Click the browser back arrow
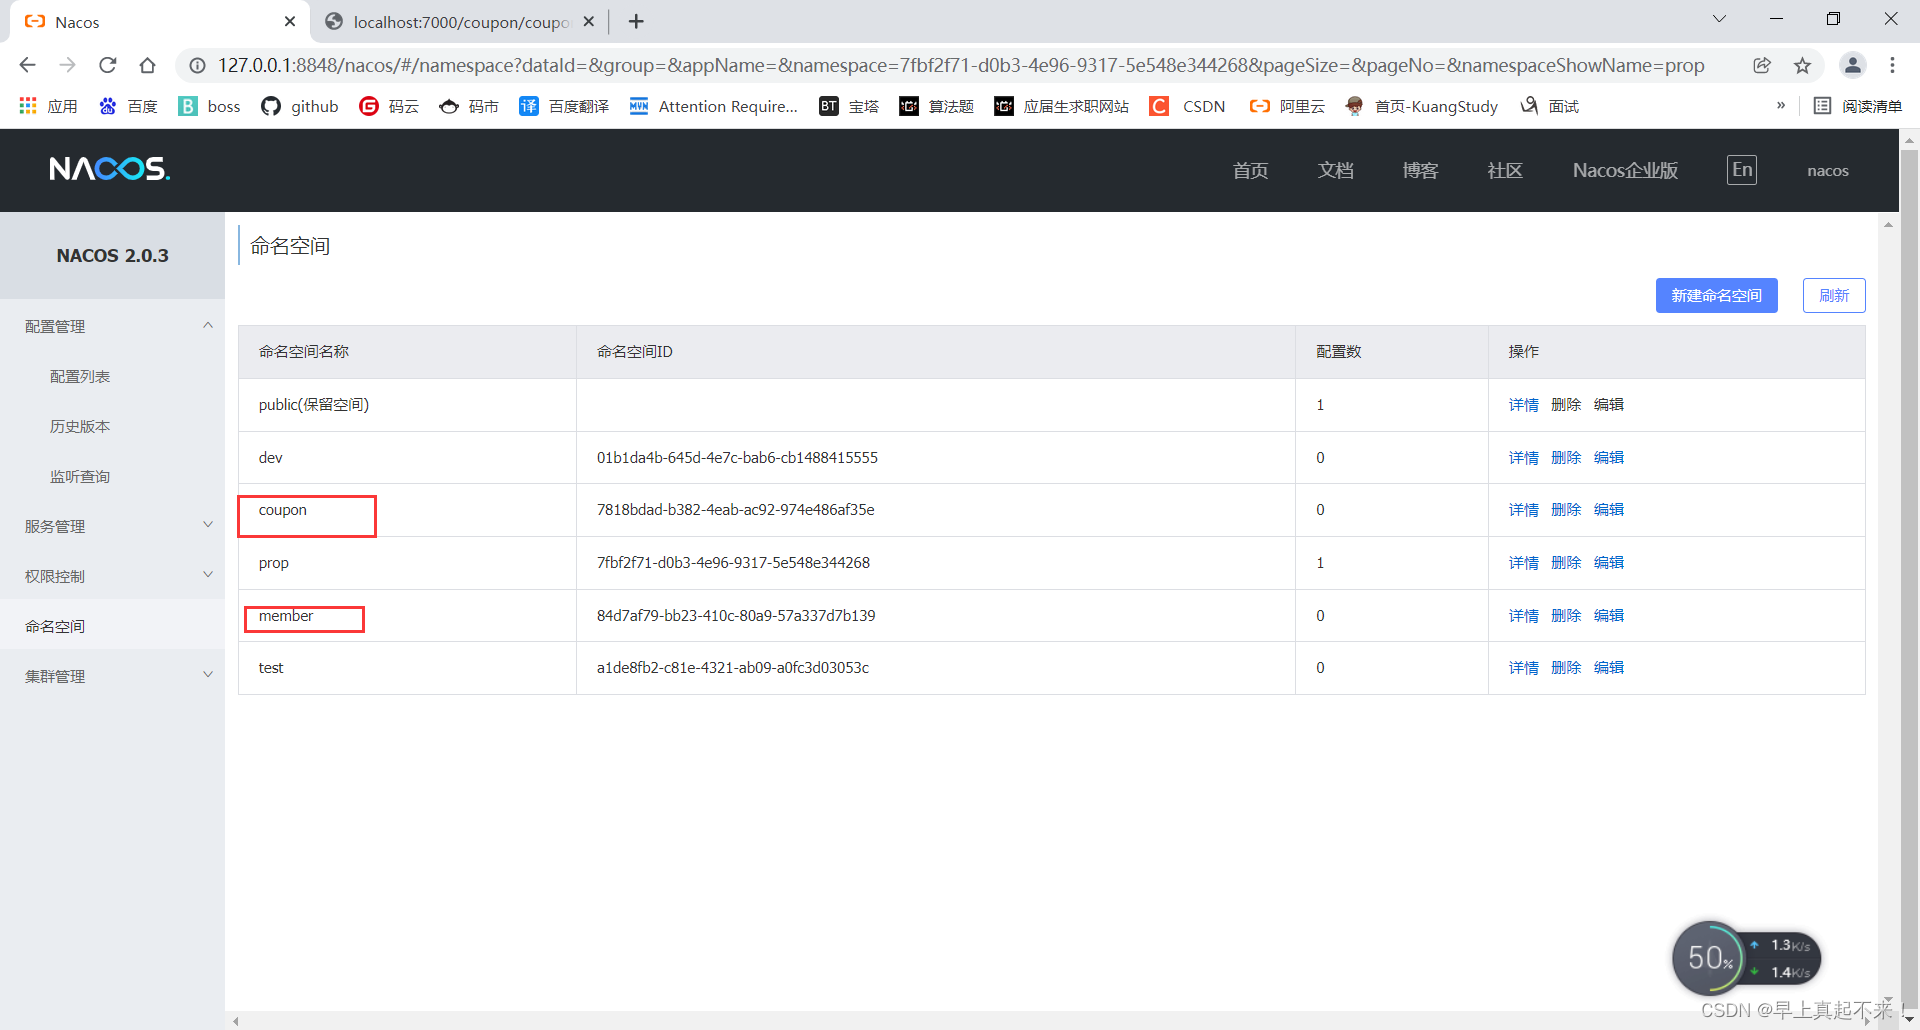This screenshot has width=1920, height=1030. click(x=27, y=65)
